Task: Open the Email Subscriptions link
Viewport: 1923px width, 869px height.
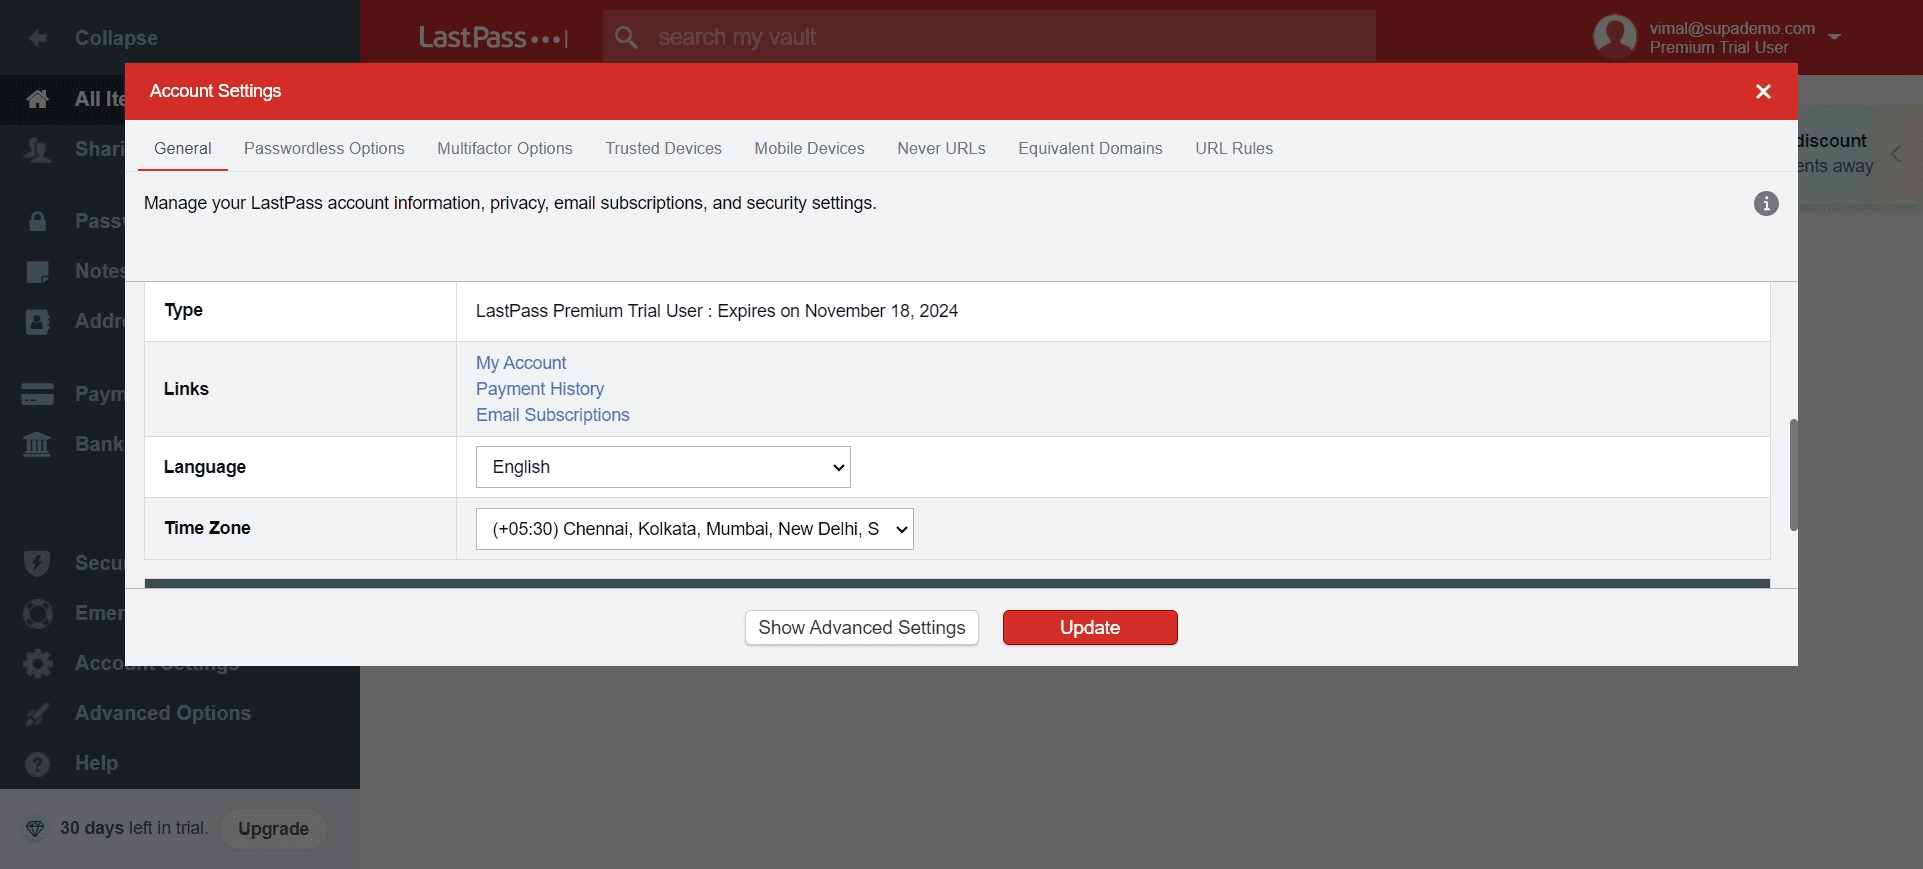Action: (553, 415)
